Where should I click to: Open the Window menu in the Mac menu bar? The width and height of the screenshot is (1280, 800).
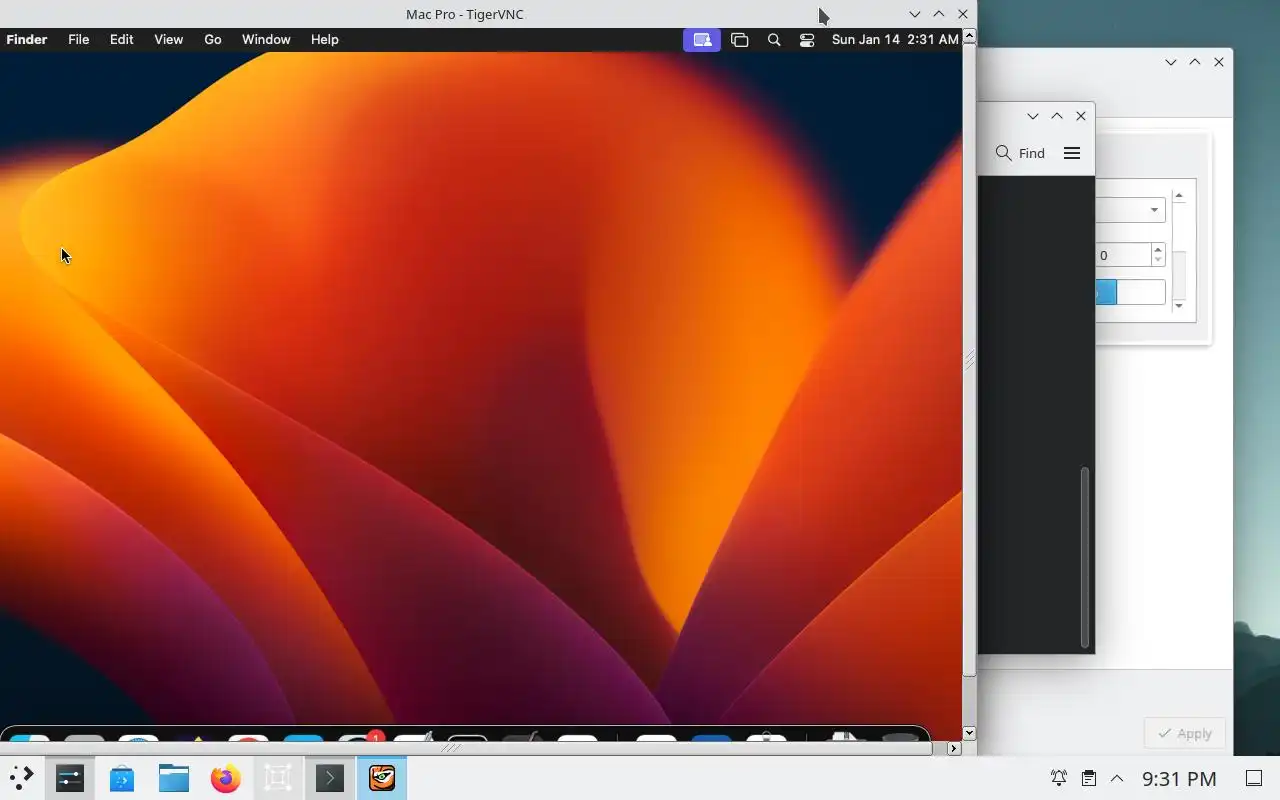(x=266, y=39)
